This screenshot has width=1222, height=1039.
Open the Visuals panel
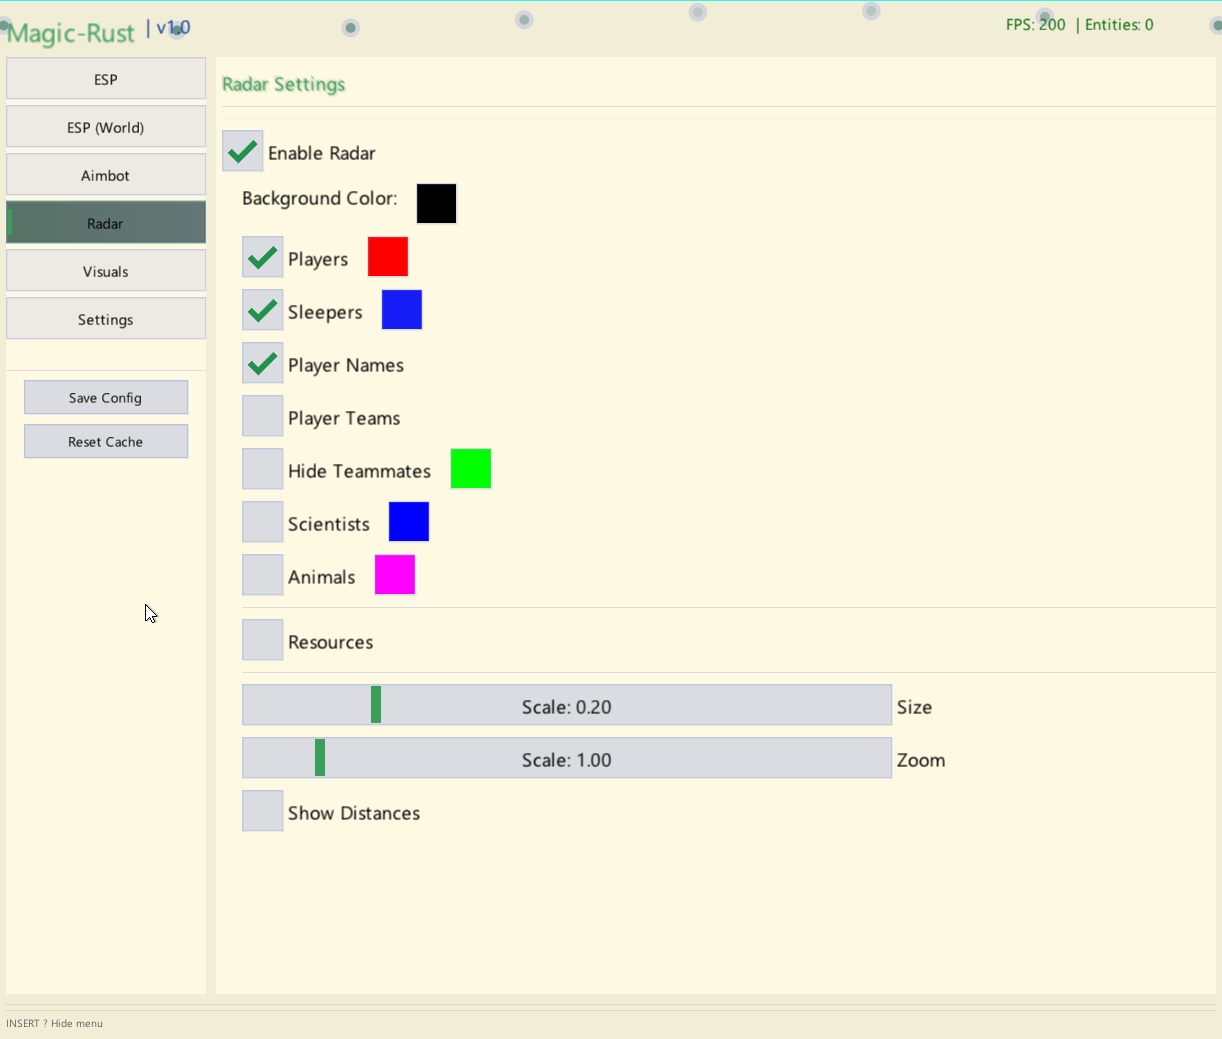point(105,270)
